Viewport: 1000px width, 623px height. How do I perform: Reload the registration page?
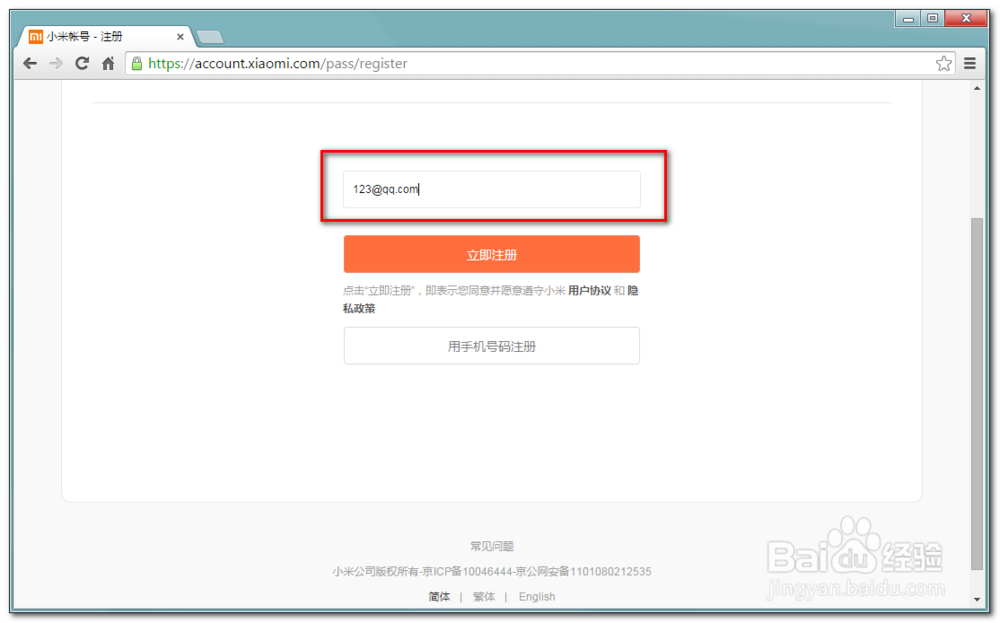click(82, 62)
